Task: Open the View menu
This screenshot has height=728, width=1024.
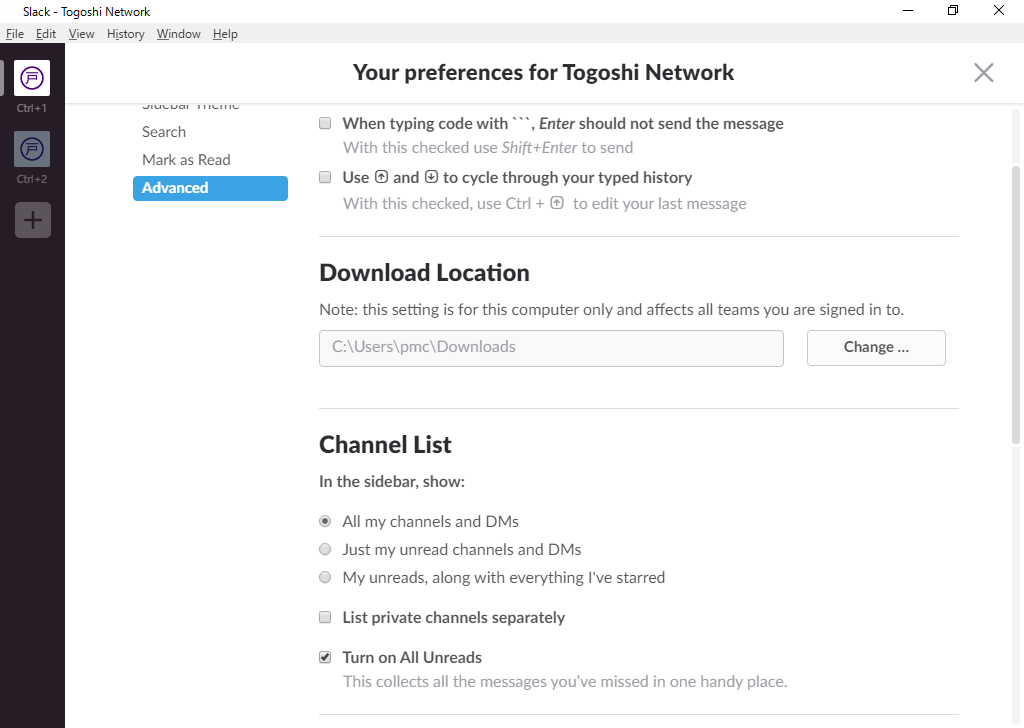Action: tap(82, 34)
